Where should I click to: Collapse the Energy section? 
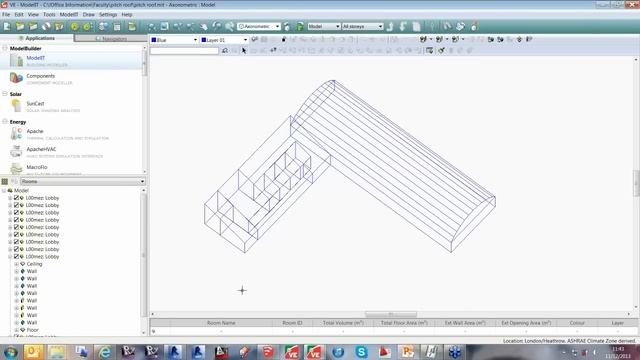5,122
